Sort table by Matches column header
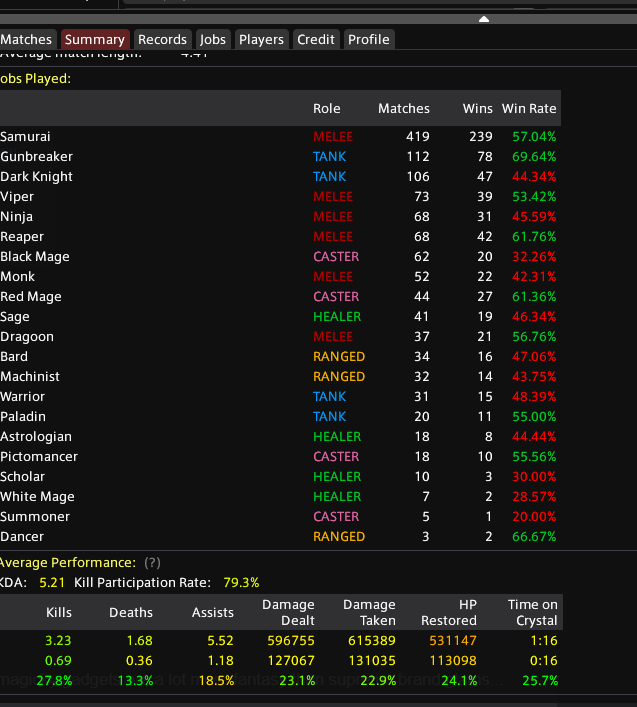This screenshot has height=707, width=637. point(404,109)
